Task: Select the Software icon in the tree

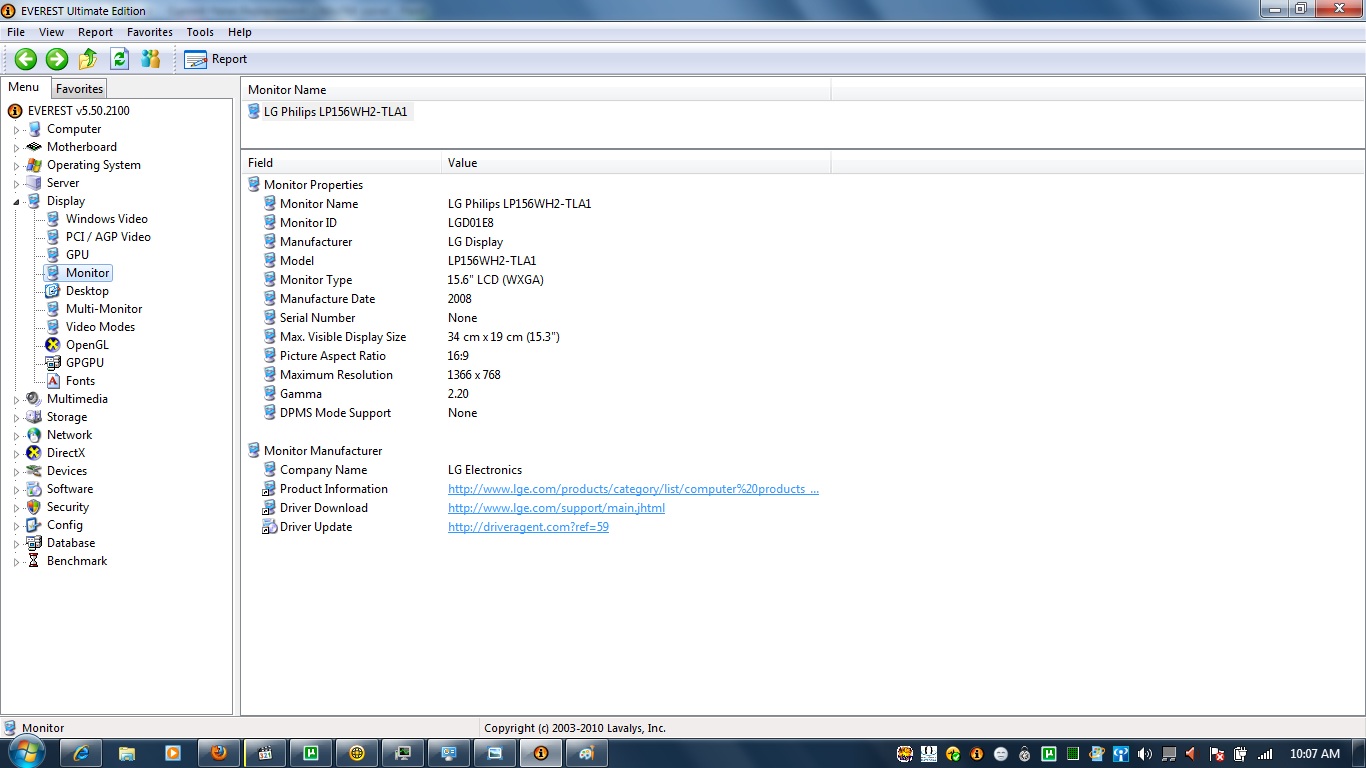Action: click(35, 489)
